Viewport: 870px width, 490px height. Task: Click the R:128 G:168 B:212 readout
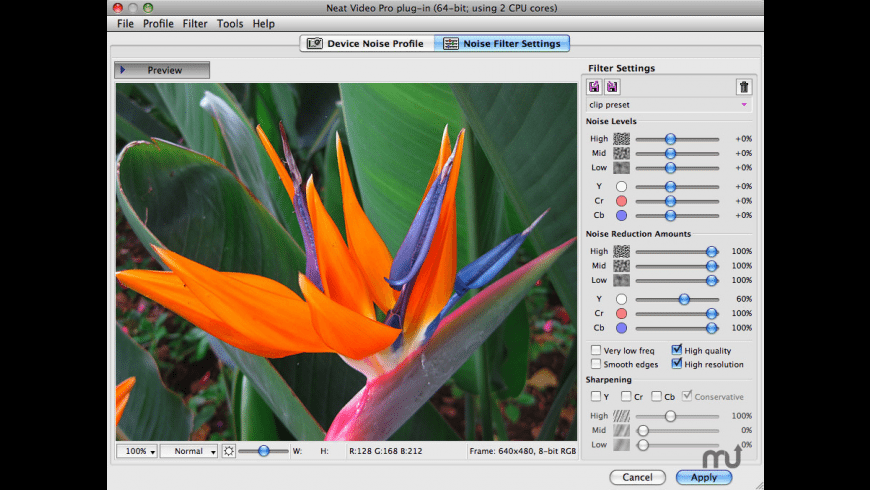pyautogui.click(x=386, y=451)
